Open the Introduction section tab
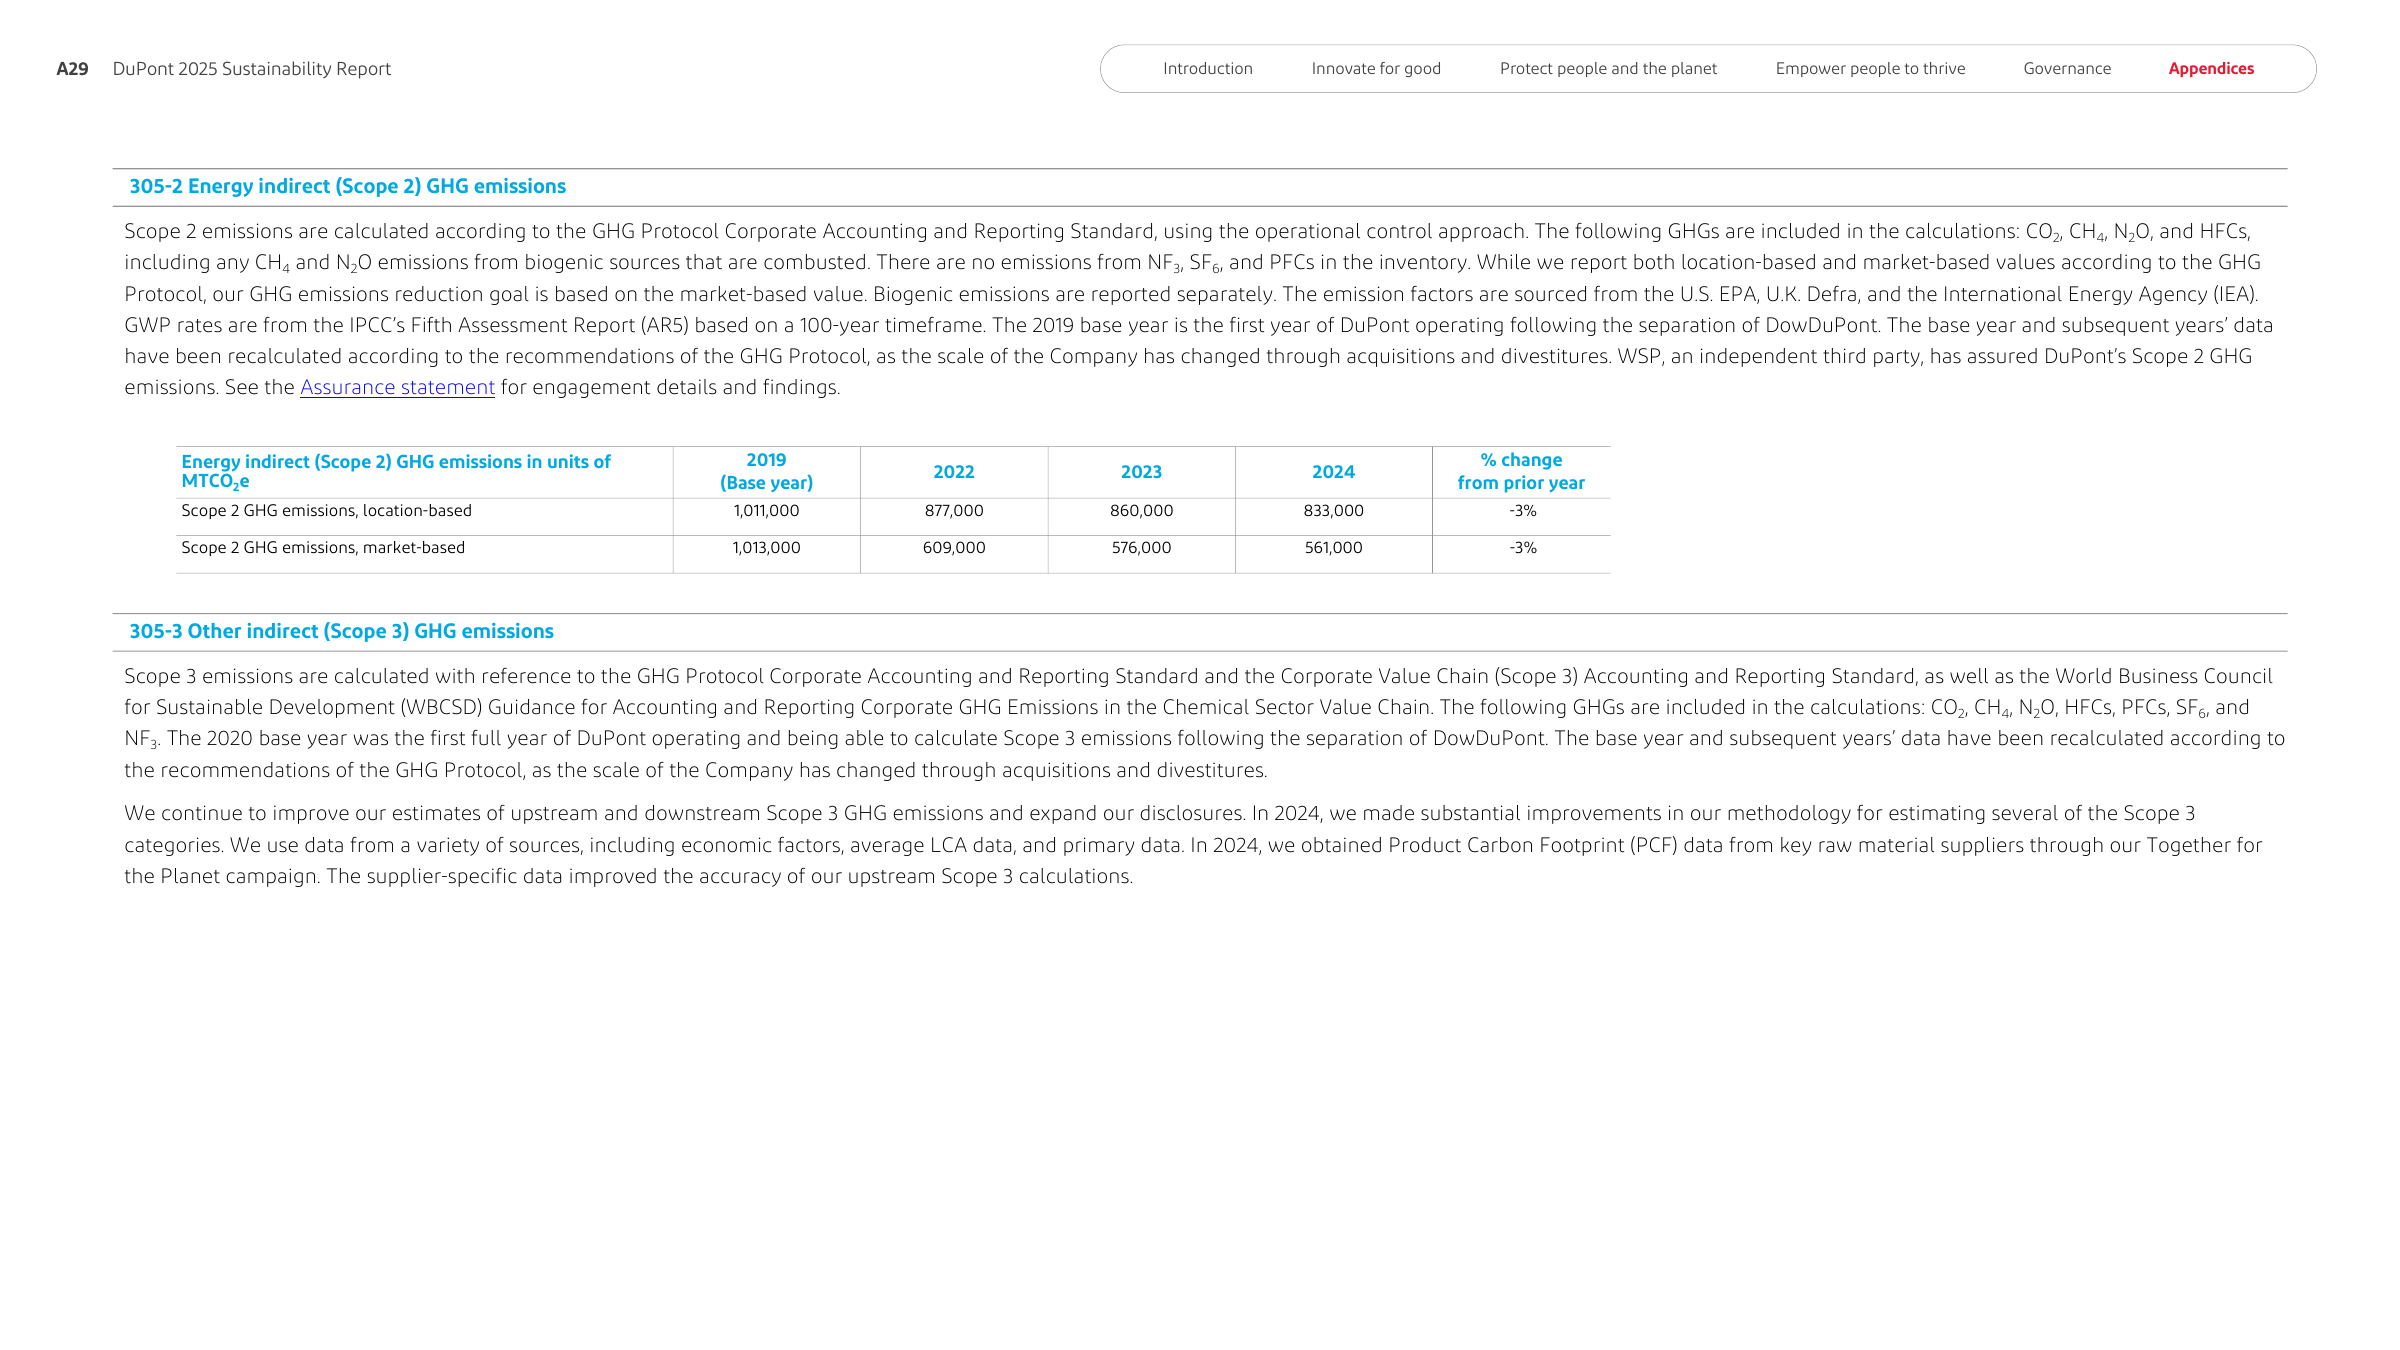The height and width of the screenshot is (1350, 2400). tap(1207, 69)
